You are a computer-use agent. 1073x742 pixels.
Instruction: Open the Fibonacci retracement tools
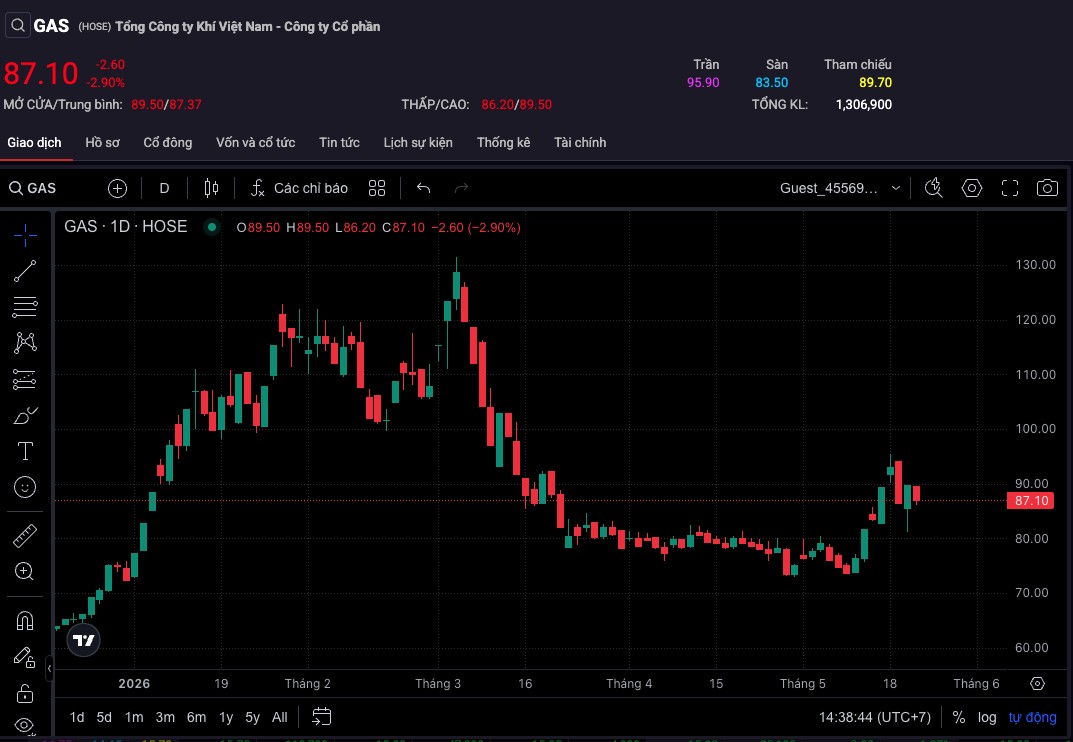pos(25,307)
